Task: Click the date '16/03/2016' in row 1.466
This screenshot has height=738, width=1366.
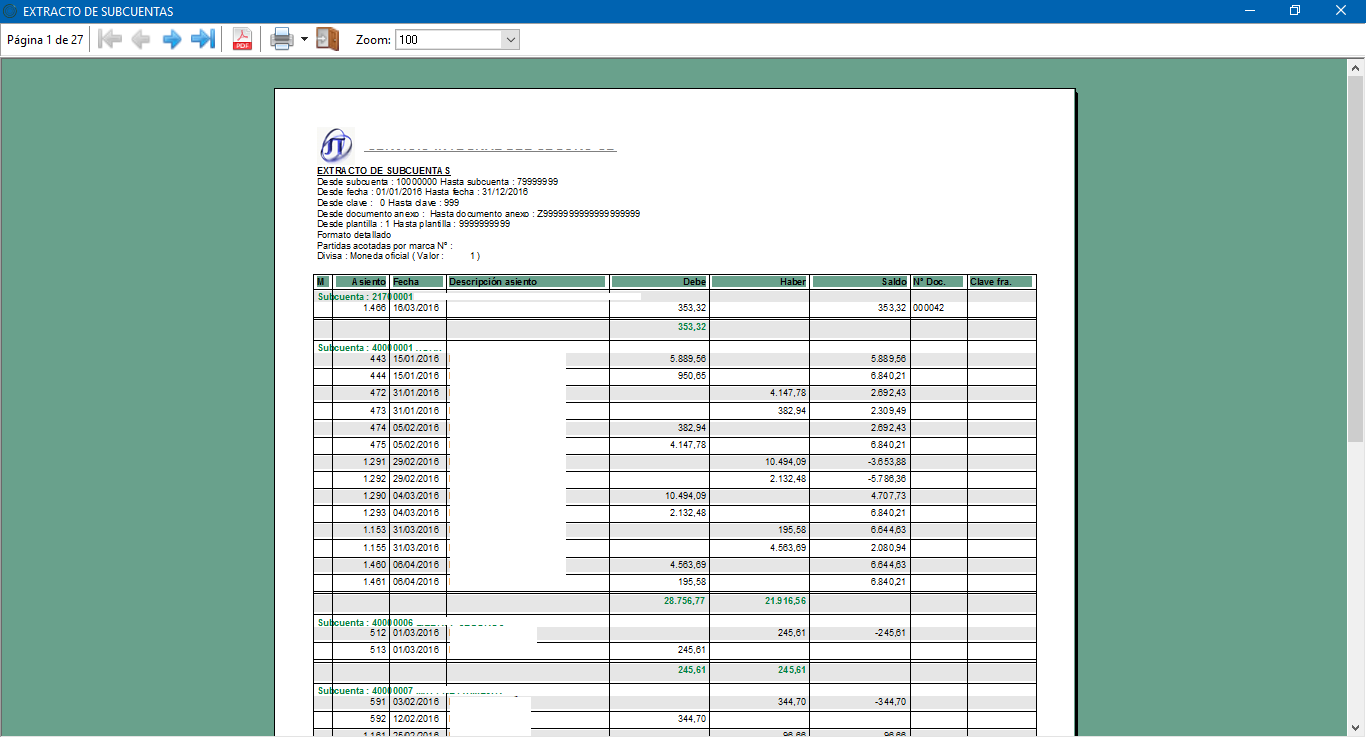Action: coord(416,308)
